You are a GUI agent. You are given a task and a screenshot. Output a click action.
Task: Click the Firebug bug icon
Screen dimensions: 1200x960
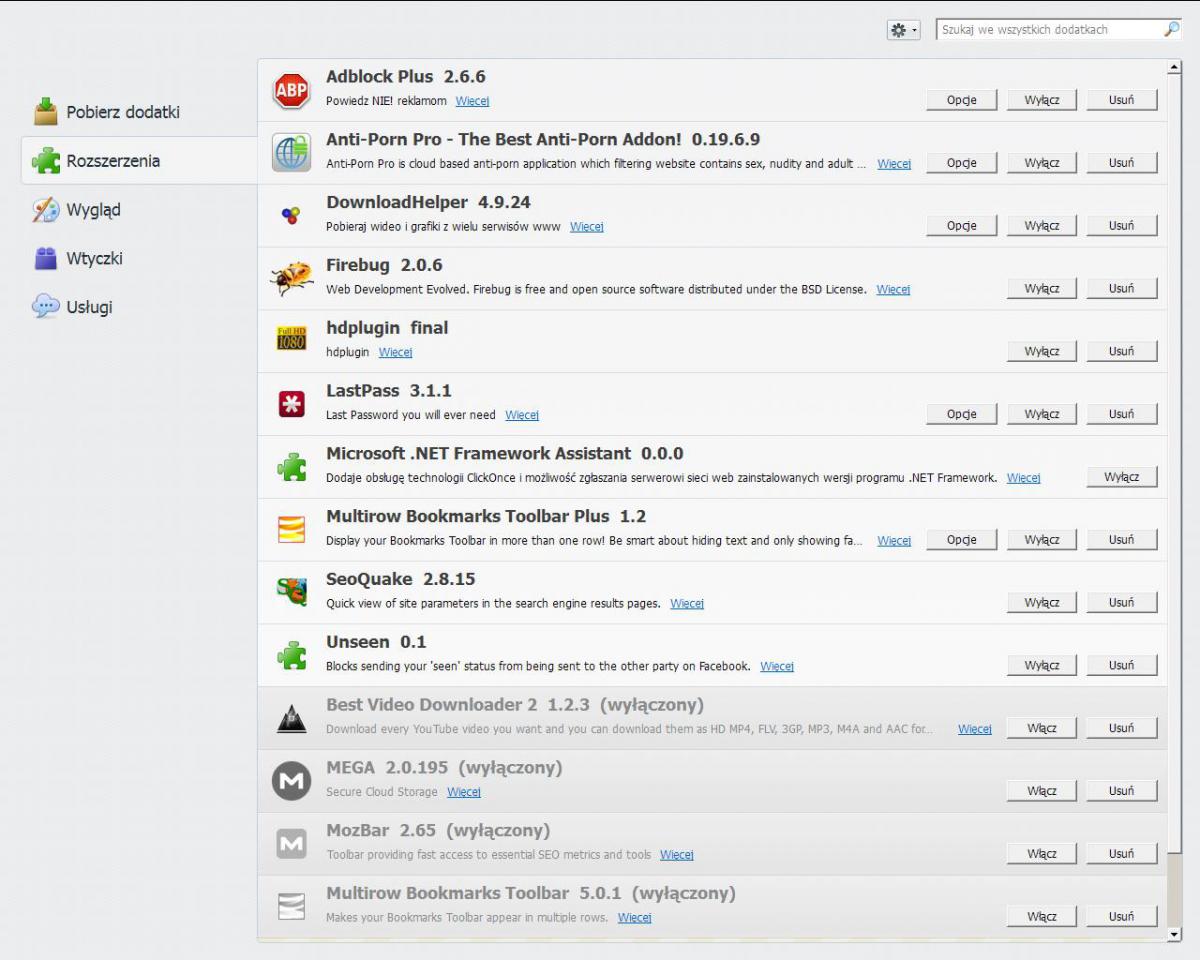pyautogui.click(x=291, y=279)
